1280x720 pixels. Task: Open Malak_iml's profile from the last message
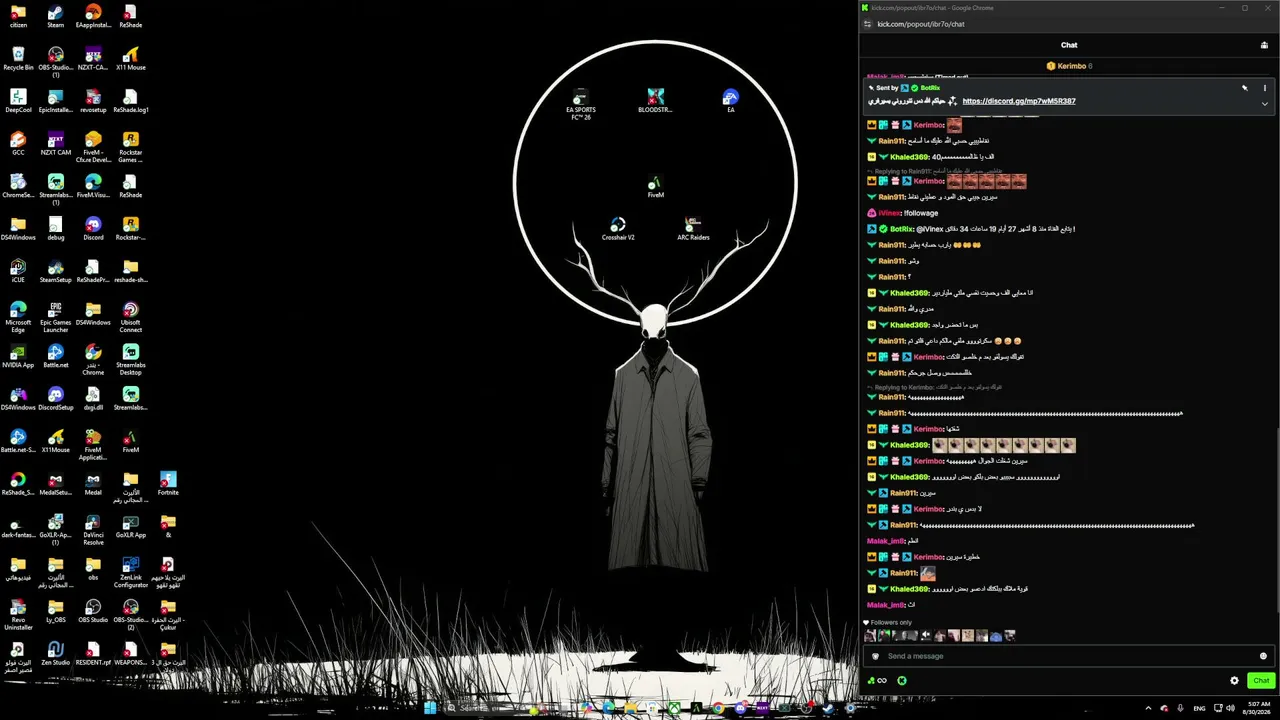point(885,605)
